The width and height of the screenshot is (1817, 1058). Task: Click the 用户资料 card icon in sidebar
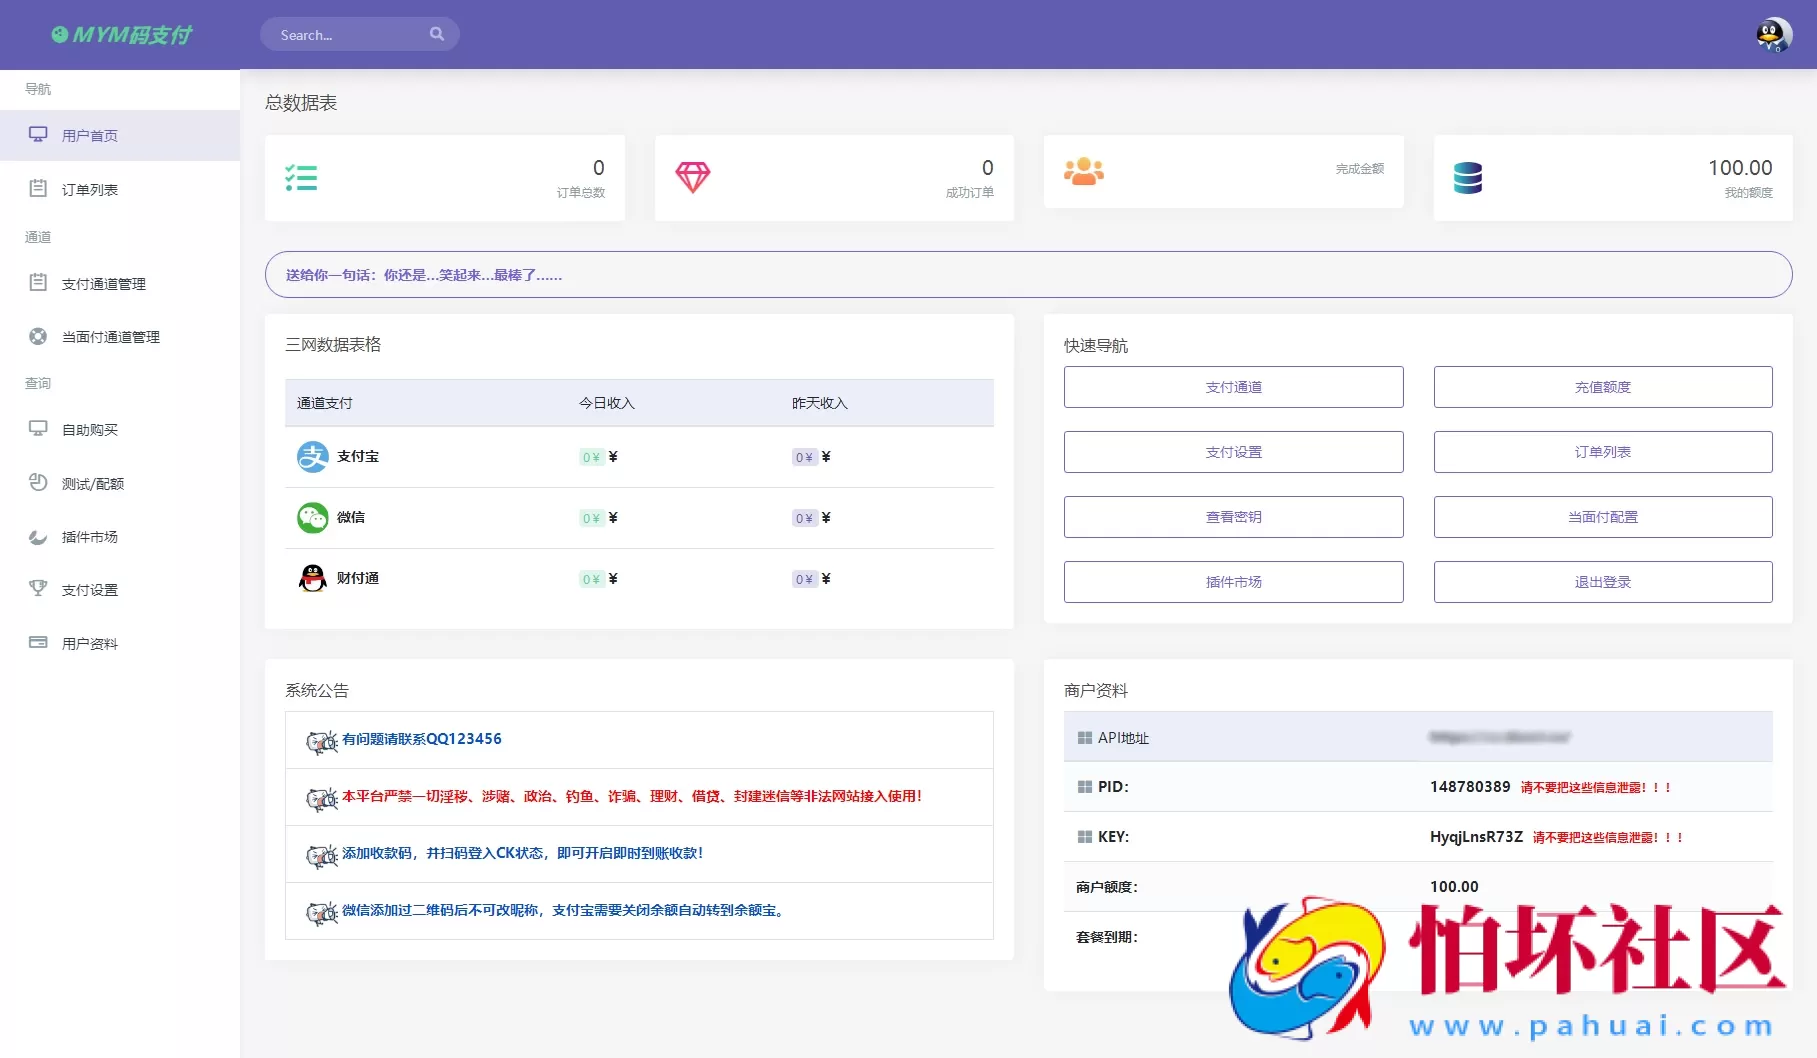click(38, 642)
